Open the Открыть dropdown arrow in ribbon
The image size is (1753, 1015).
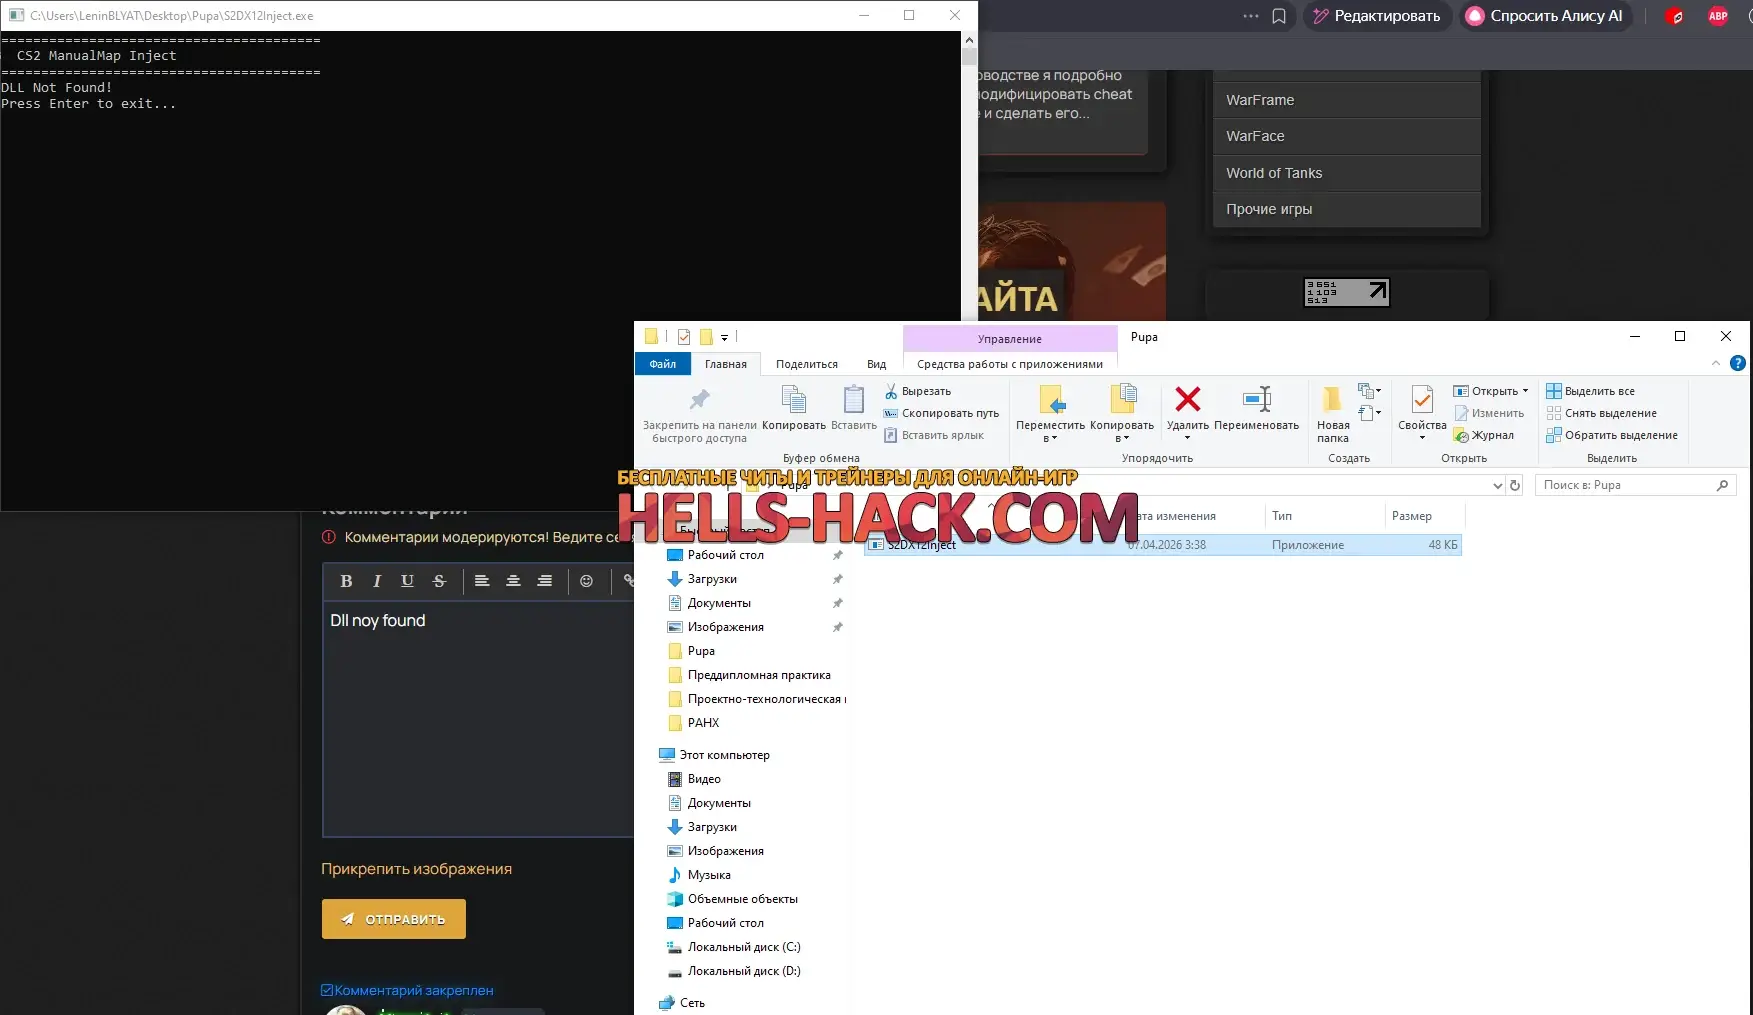click(x=1525, y=391)
